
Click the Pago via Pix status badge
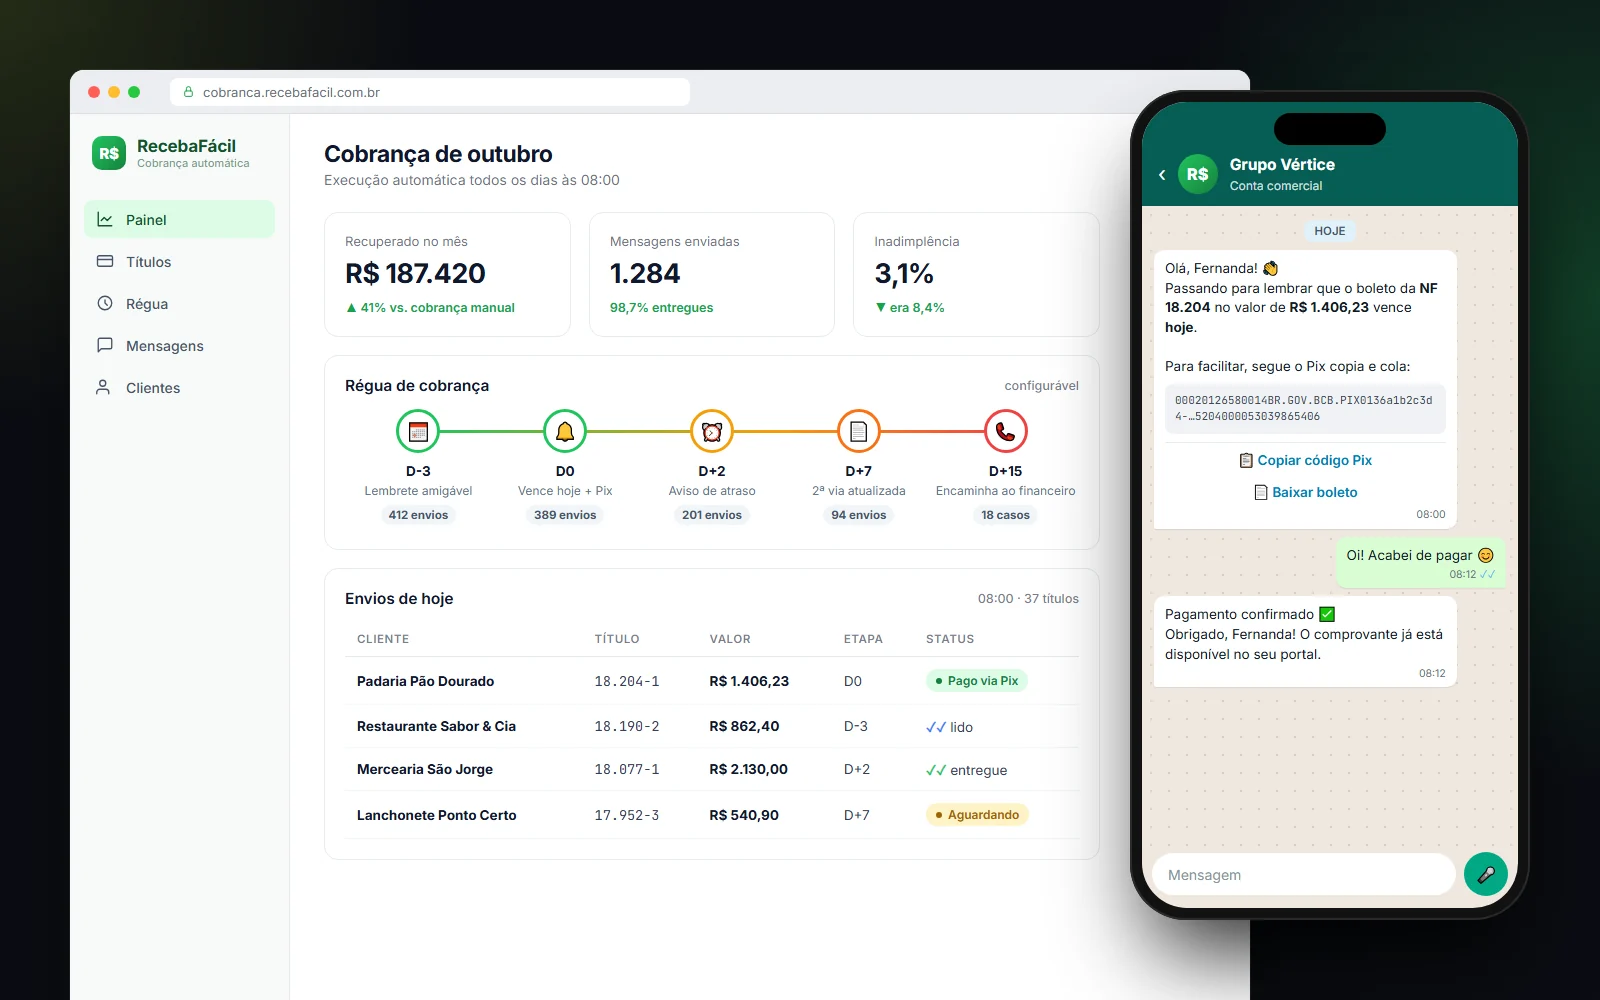point(977,681)
